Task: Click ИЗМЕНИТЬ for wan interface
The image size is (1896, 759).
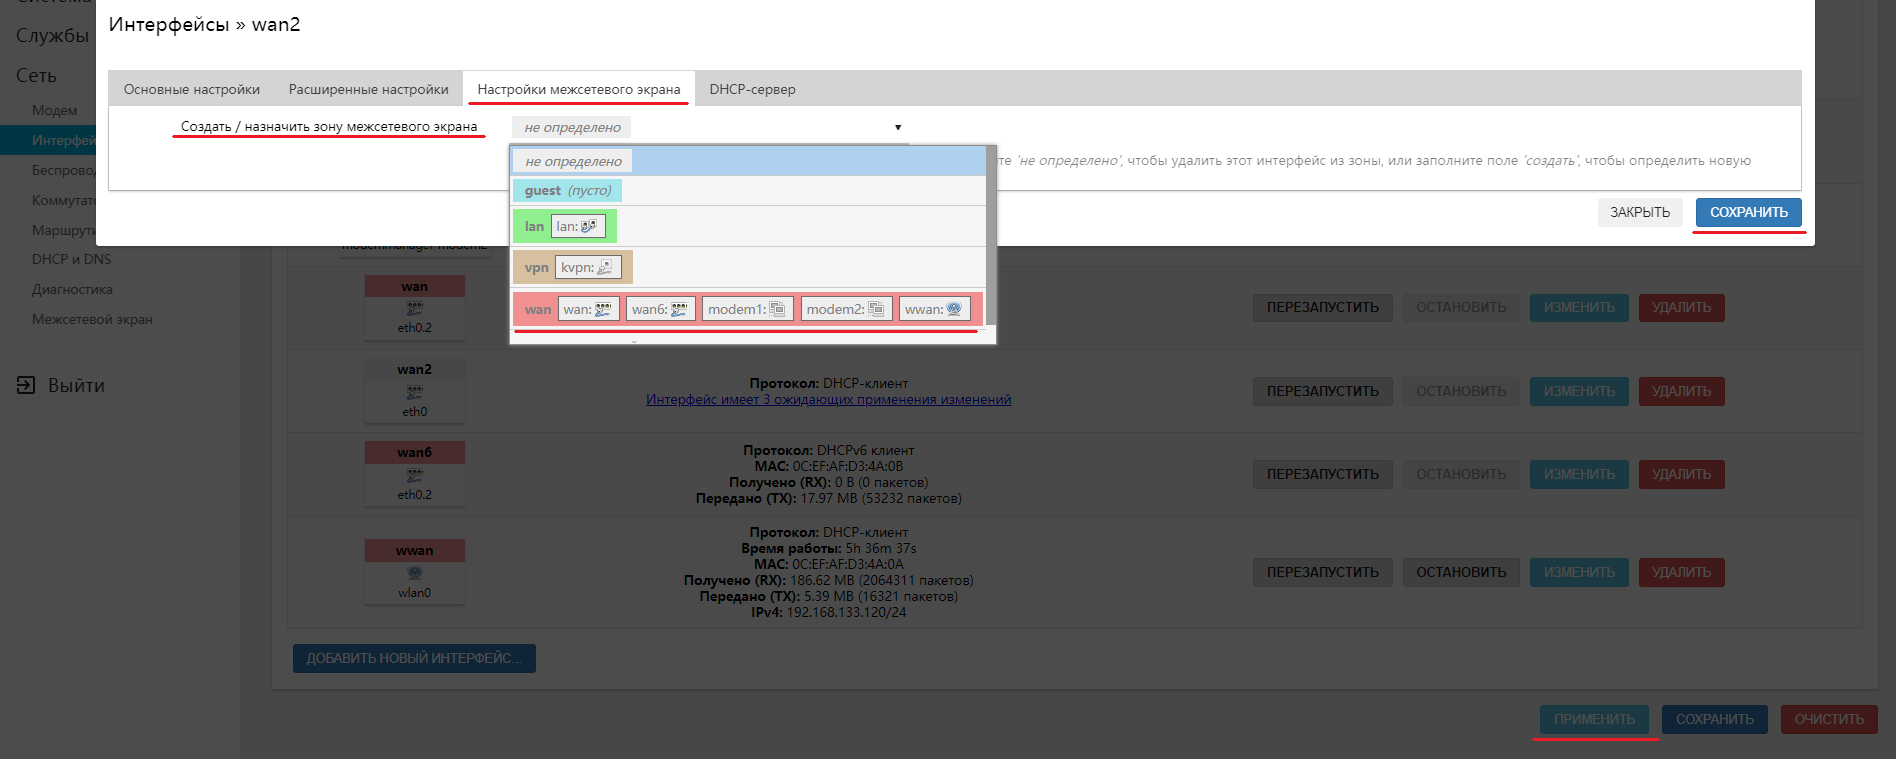Action: (1579, 308)
